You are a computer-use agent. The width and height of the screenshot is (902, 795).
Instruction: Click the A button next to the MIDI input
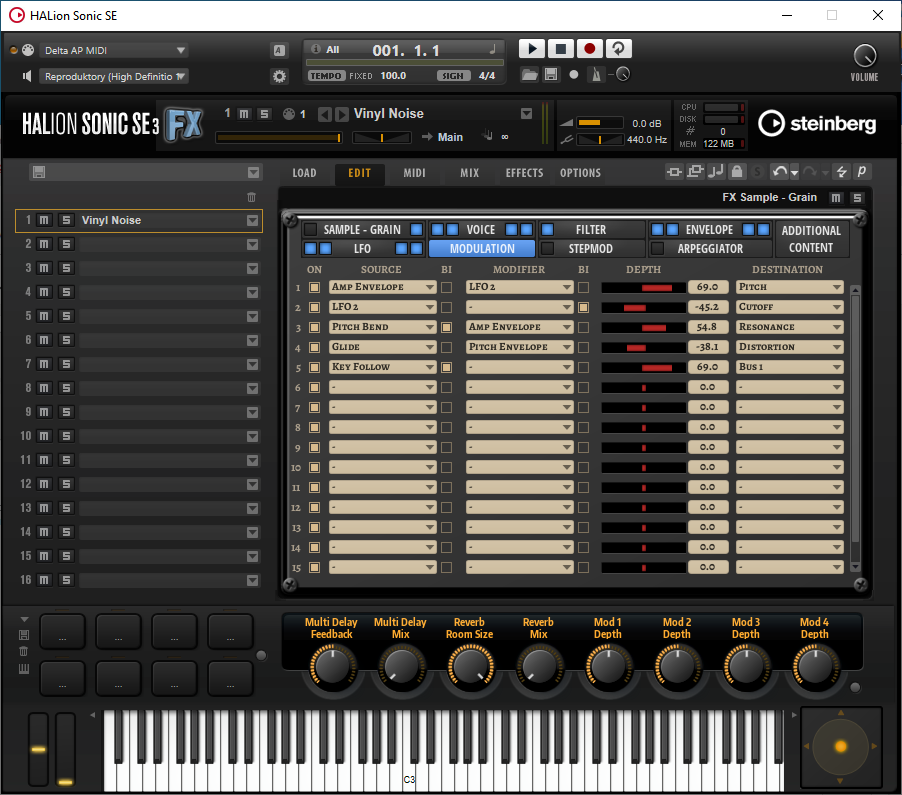coord(279,51)
